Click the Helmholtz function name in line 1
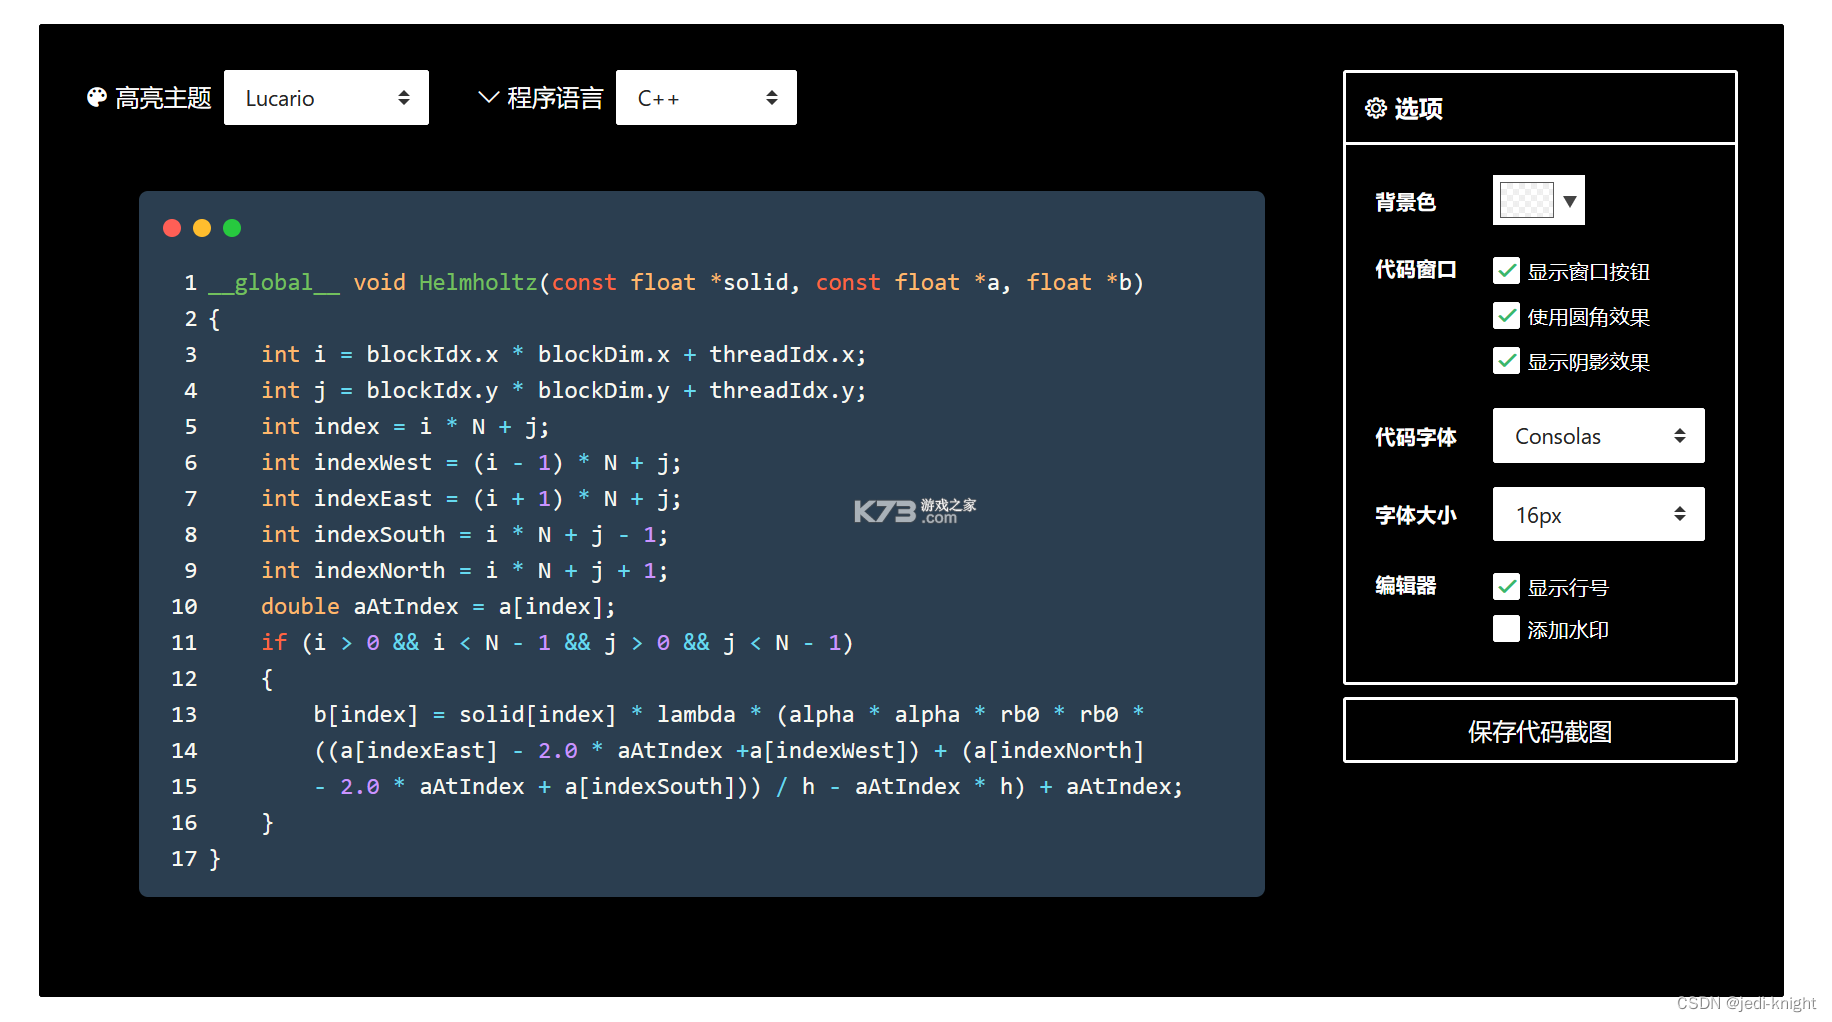Screen dimensions: 1832x1022 pos(478,283)
